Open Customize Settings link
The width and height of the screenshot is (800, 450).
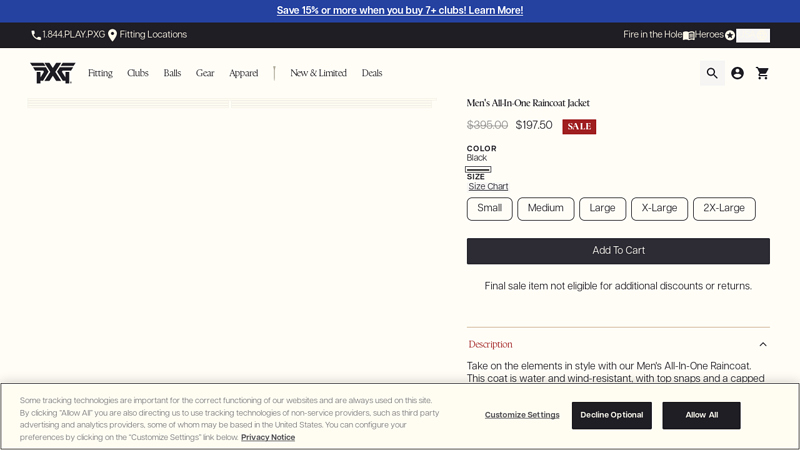522,415
